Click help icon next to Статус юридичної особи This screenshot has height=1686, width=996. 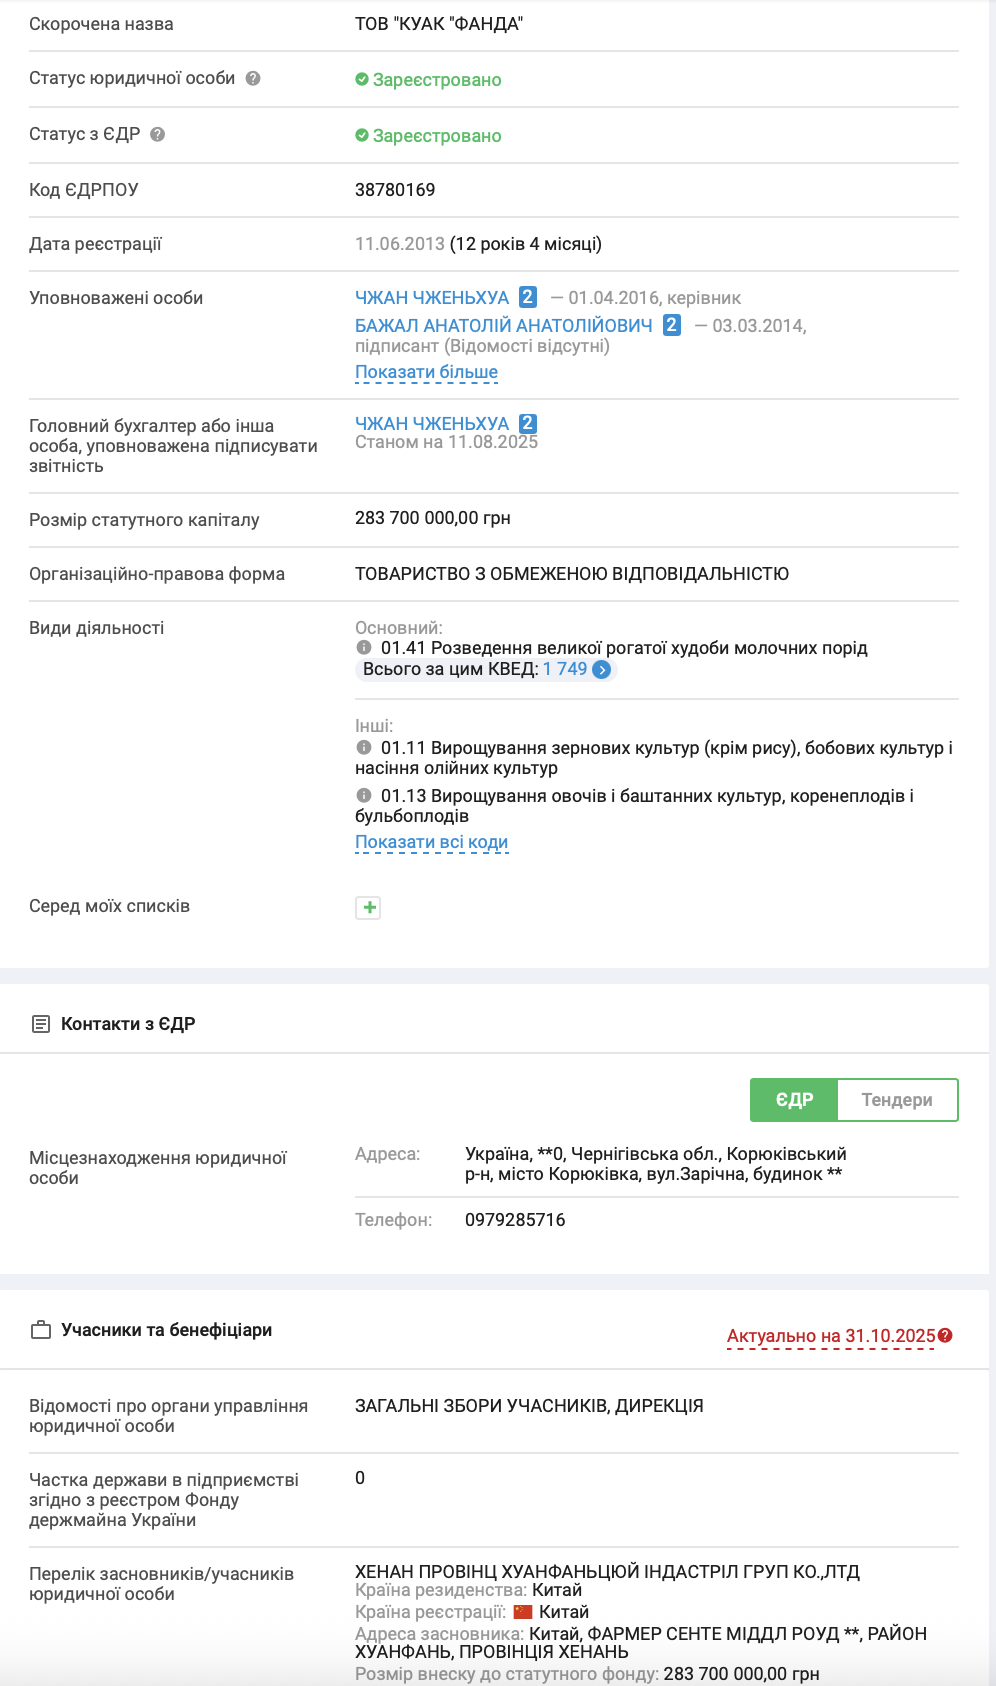[x=253, y=78]
